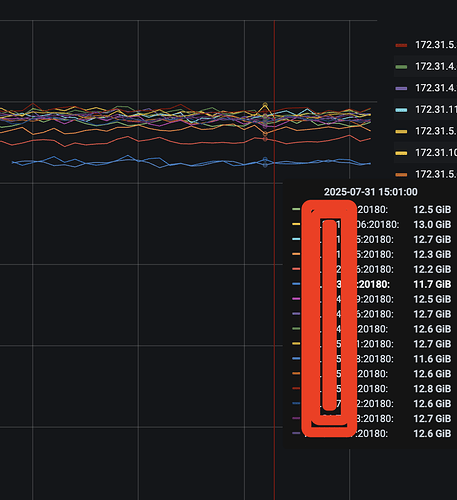457x500 pixels.
Task: Click the red series point on the crosshair
Action: pos(265,139)
